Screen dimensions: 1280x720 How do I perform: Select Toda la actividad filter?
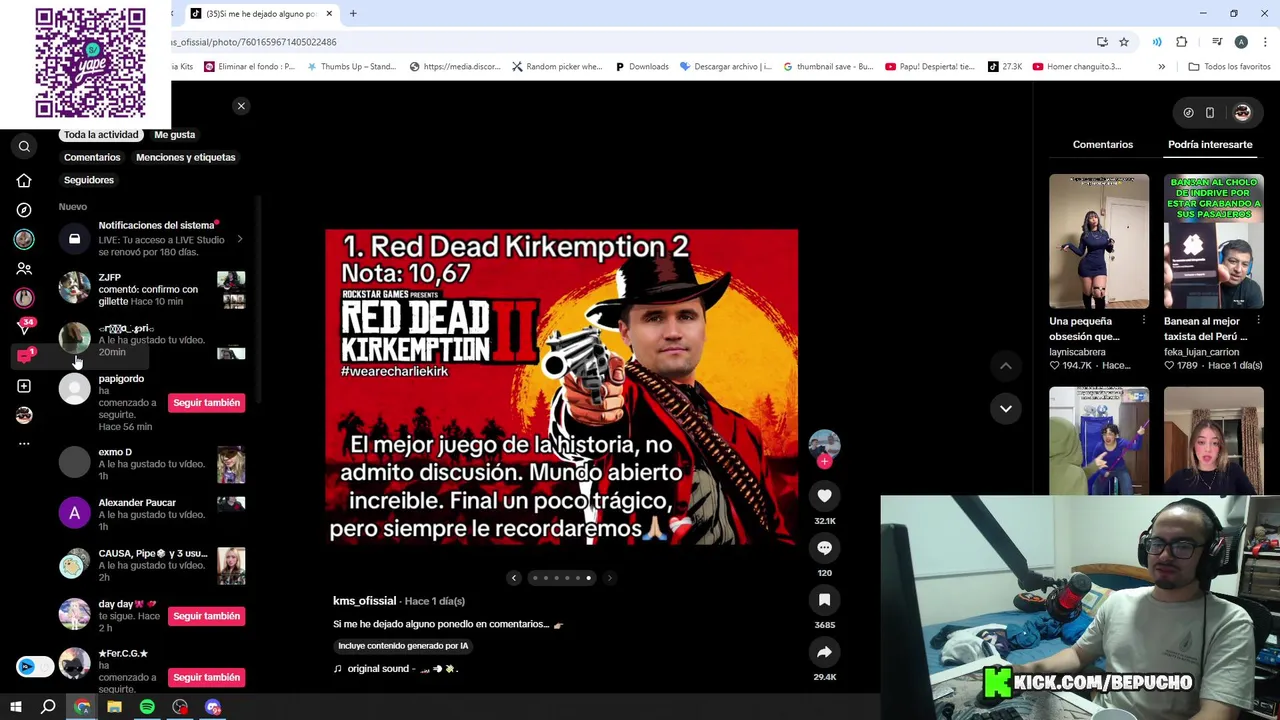pos(101,135)
